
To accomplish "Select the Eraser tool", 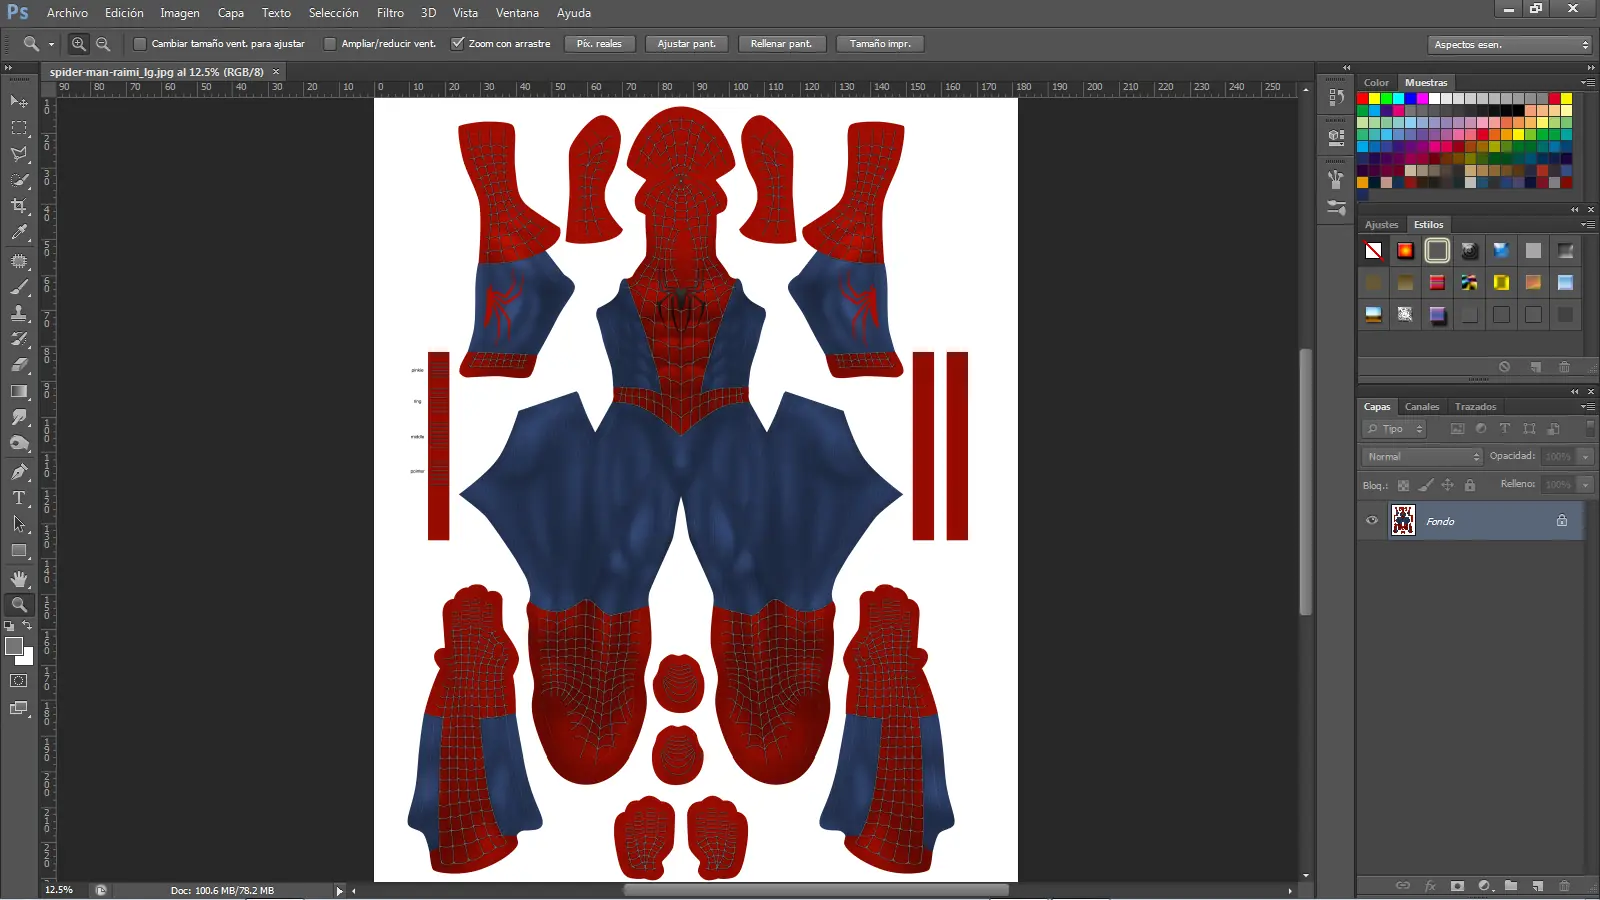I will pos(19,365).
